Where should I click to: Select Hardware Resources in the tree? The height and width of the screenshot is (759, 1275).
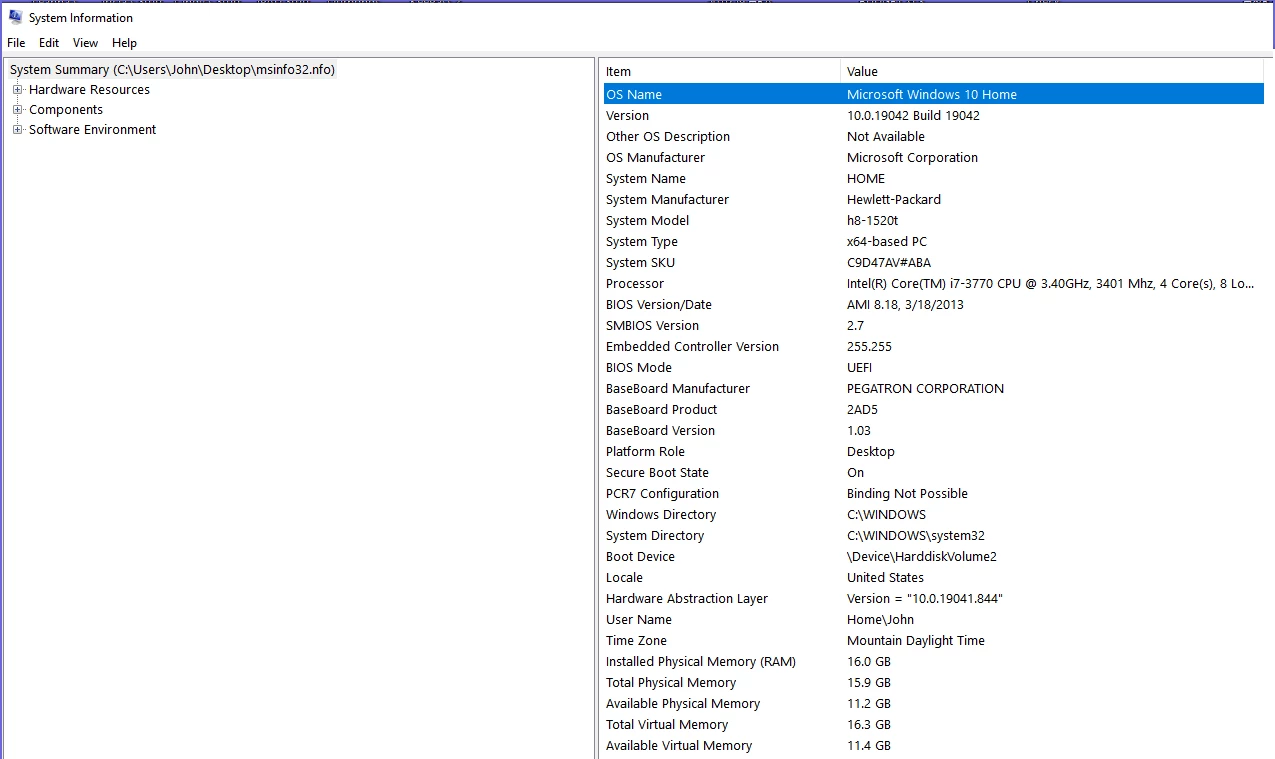(x=89, y=90)
